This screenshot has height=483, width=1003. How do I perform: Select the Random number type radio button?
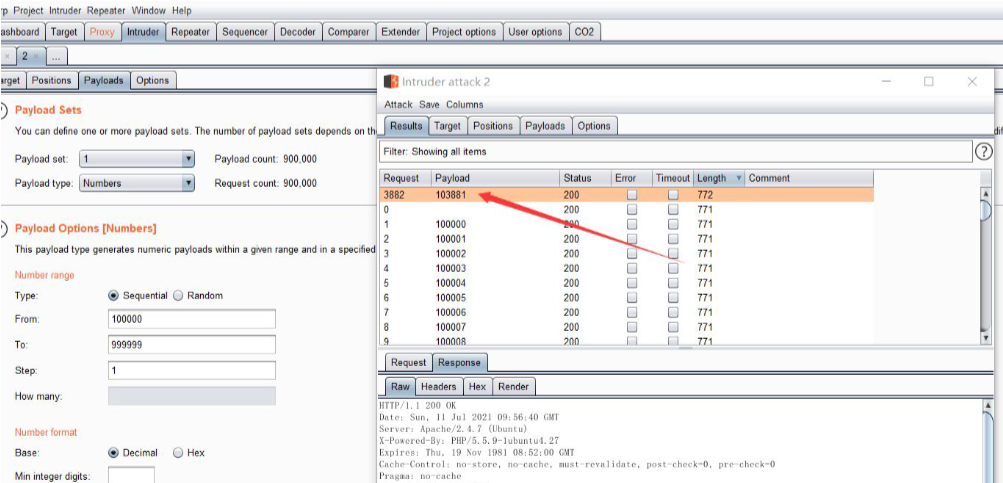(179, 296)
